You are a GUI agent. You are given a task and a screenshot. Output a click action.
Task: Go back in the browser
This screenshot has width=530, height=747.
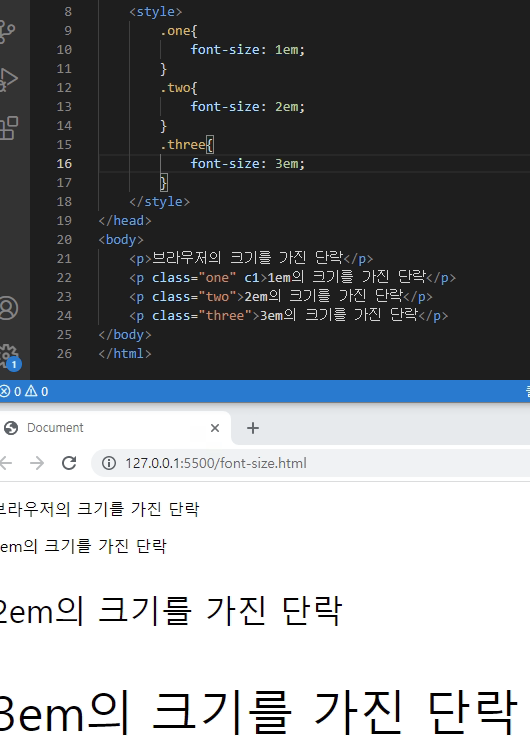click(x=6, y=463)
